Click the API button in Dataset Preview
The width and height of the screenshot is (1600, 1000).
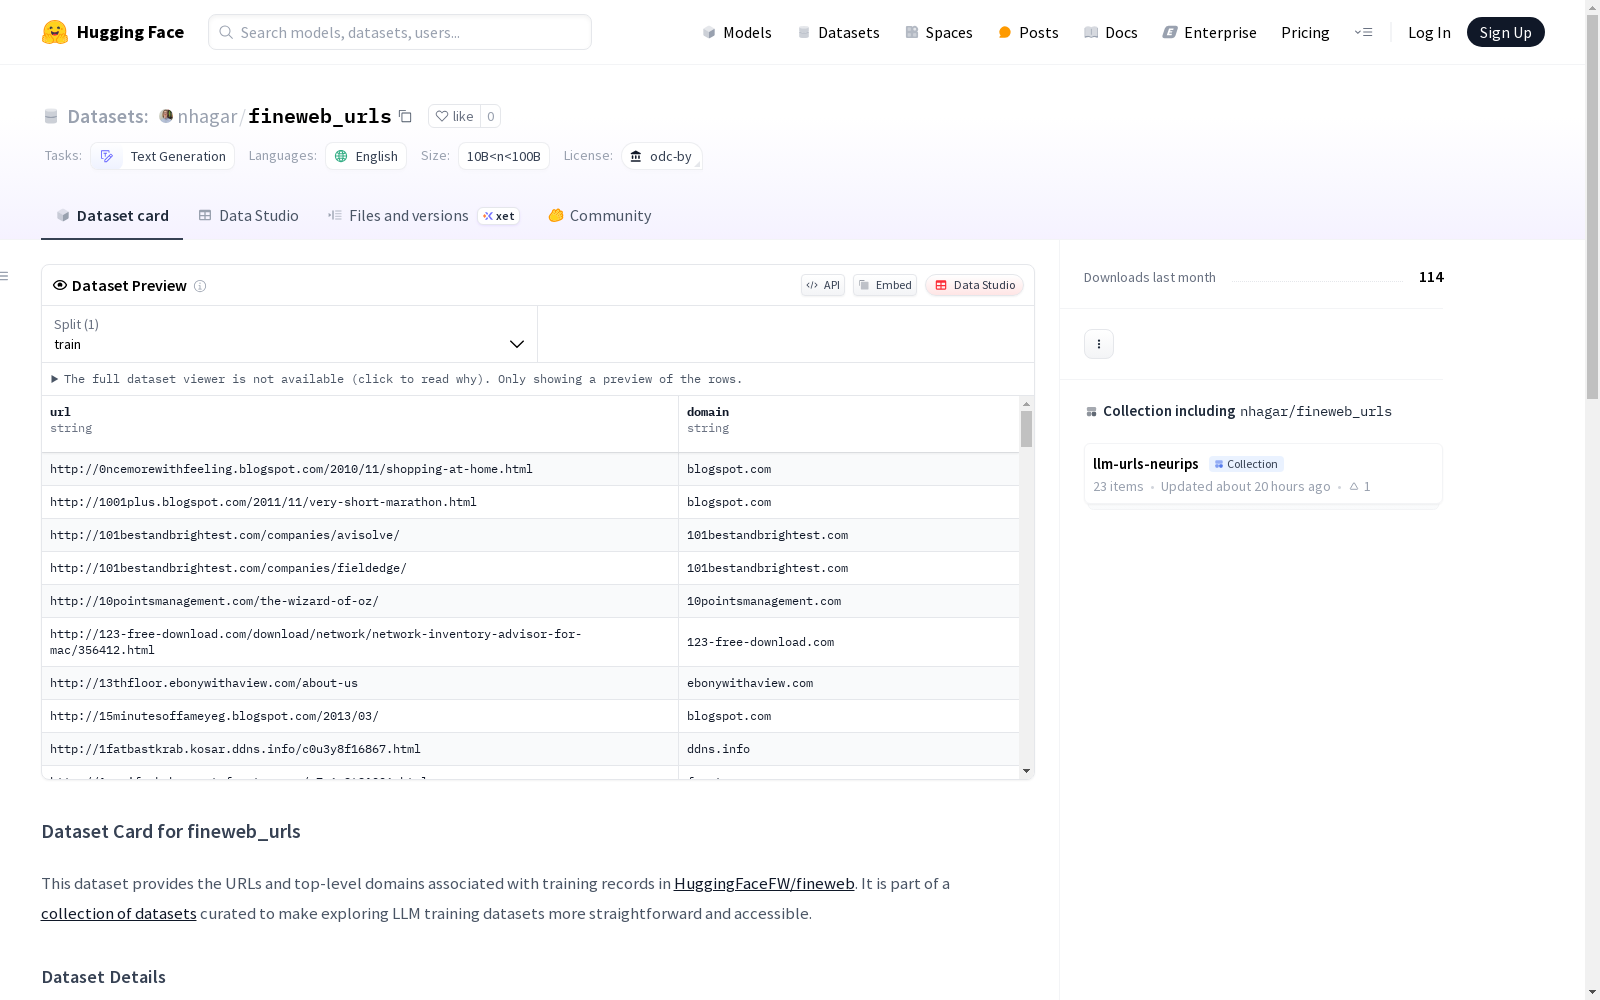(x=823, y=285)
